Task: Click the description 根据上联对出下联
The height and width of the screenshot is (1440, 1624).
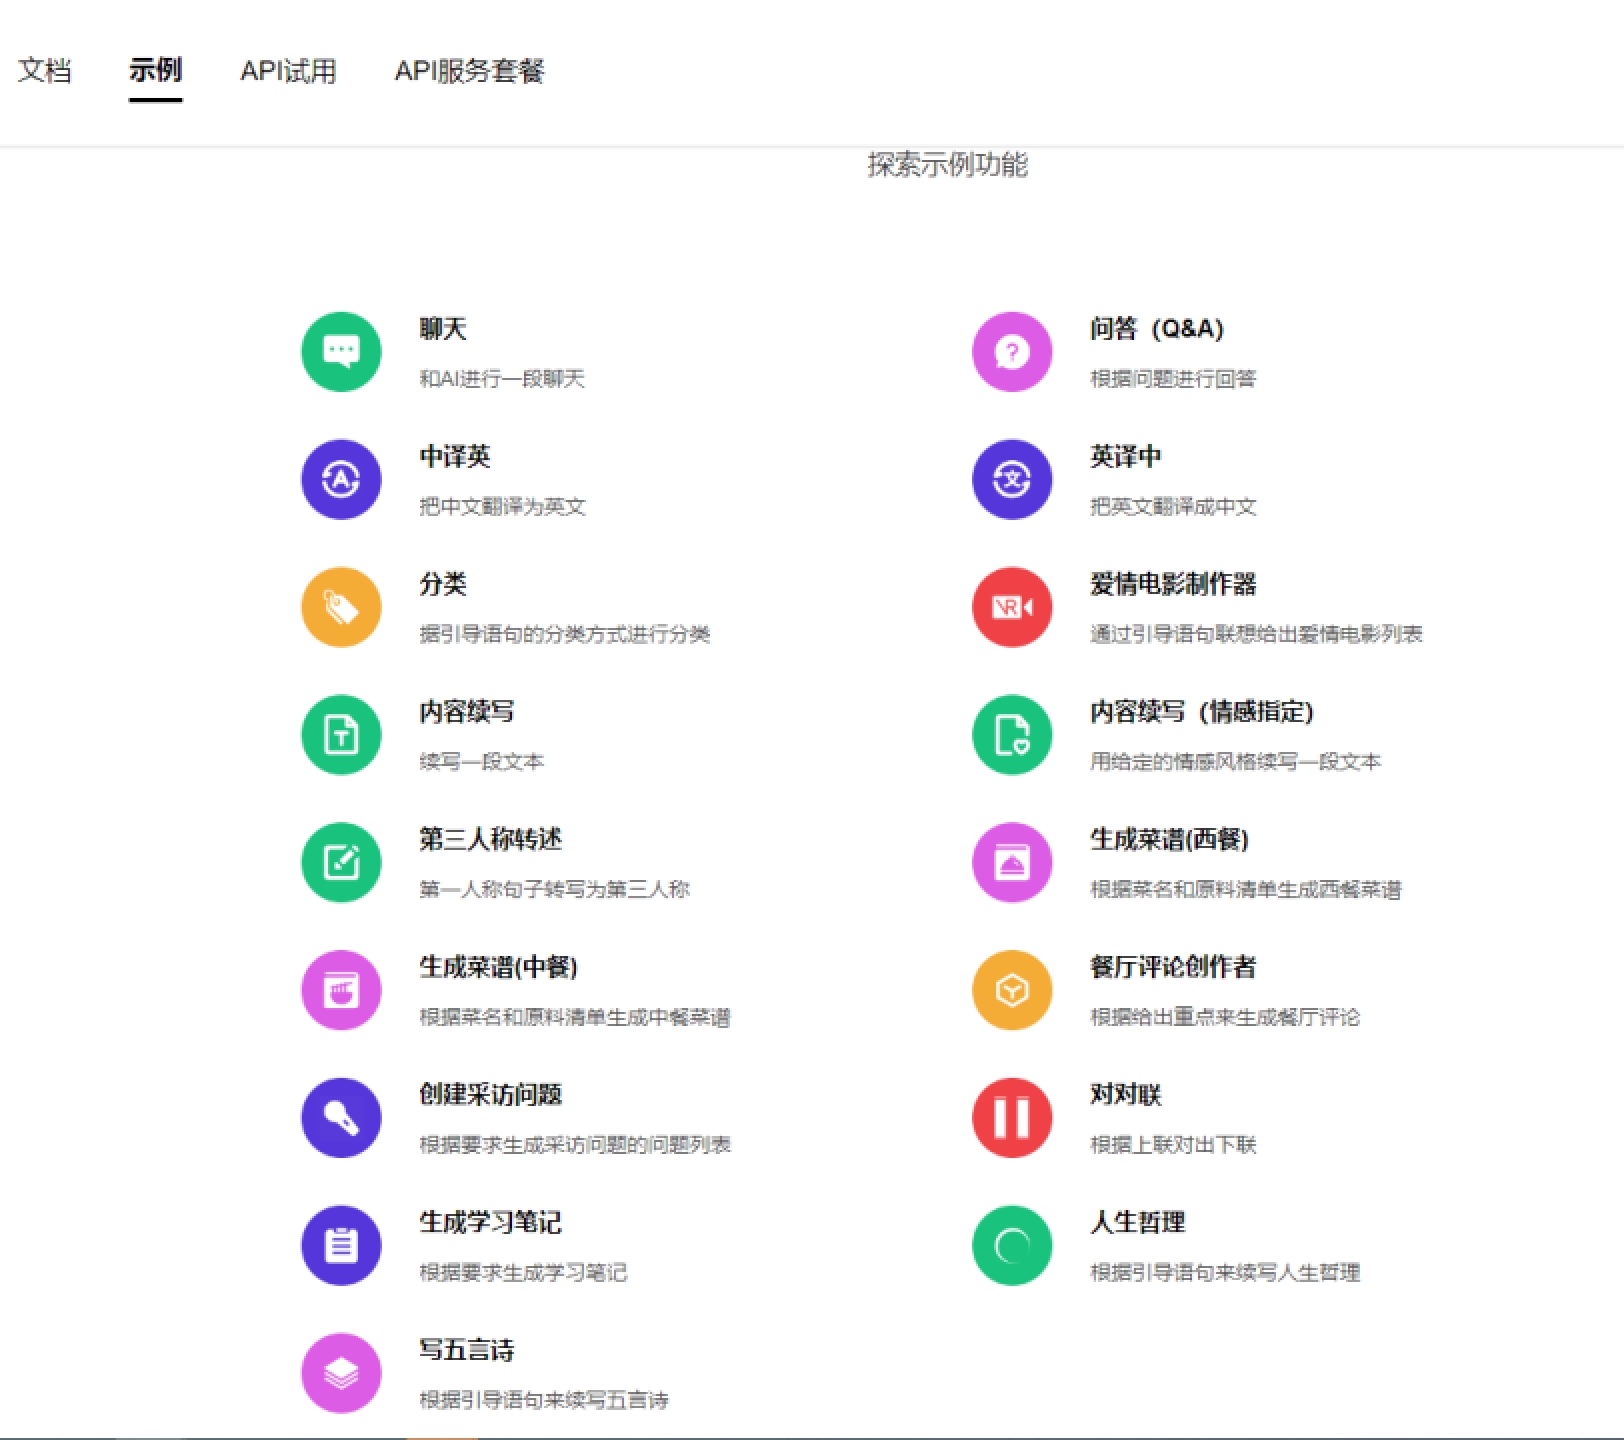Action: 1173,1144
